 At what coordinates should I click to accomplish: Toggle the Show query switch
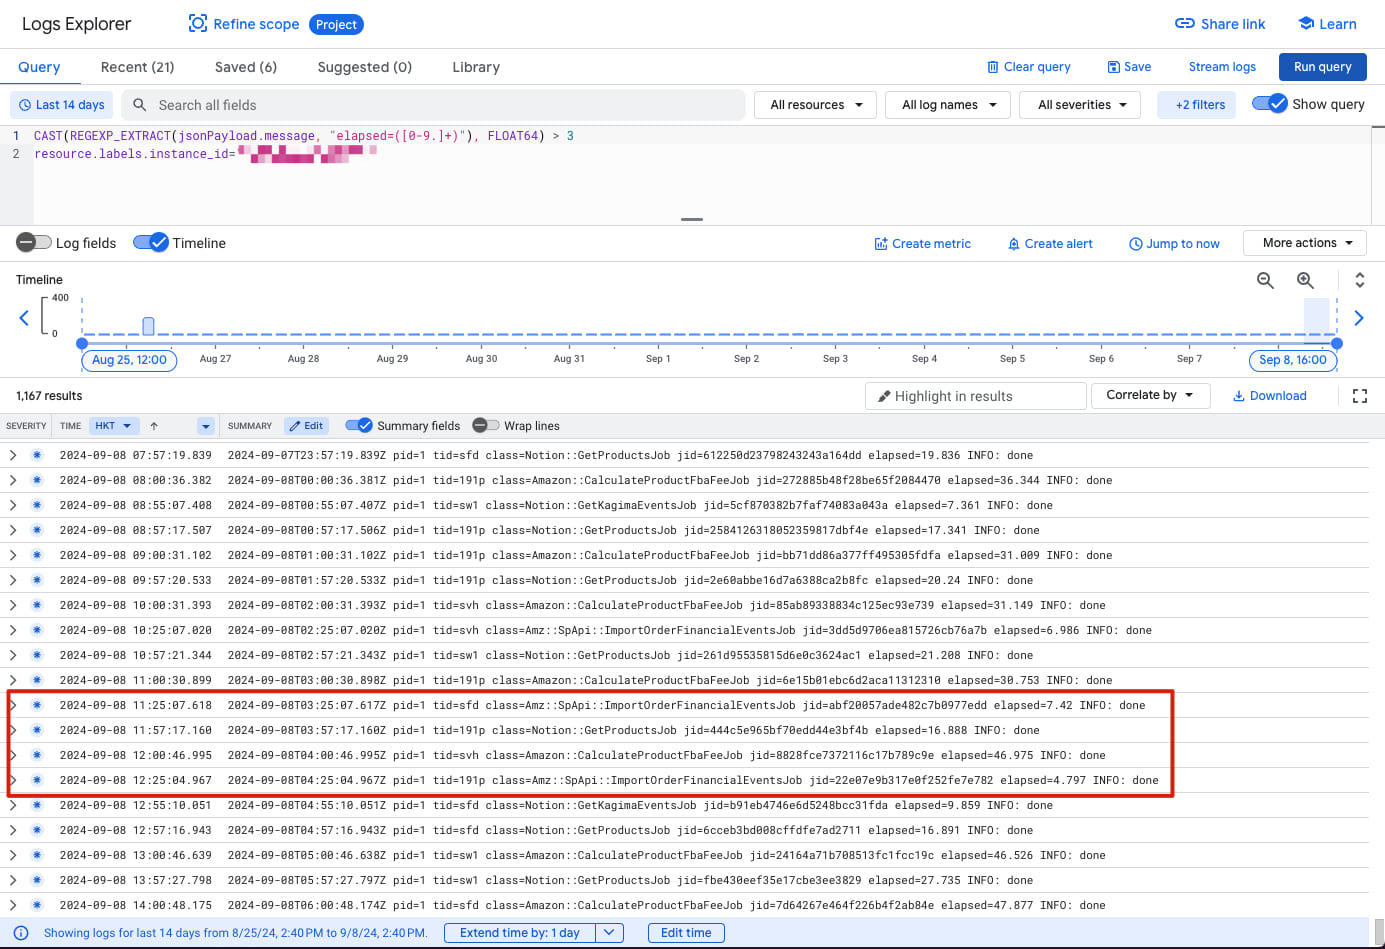pos(1270,104)
